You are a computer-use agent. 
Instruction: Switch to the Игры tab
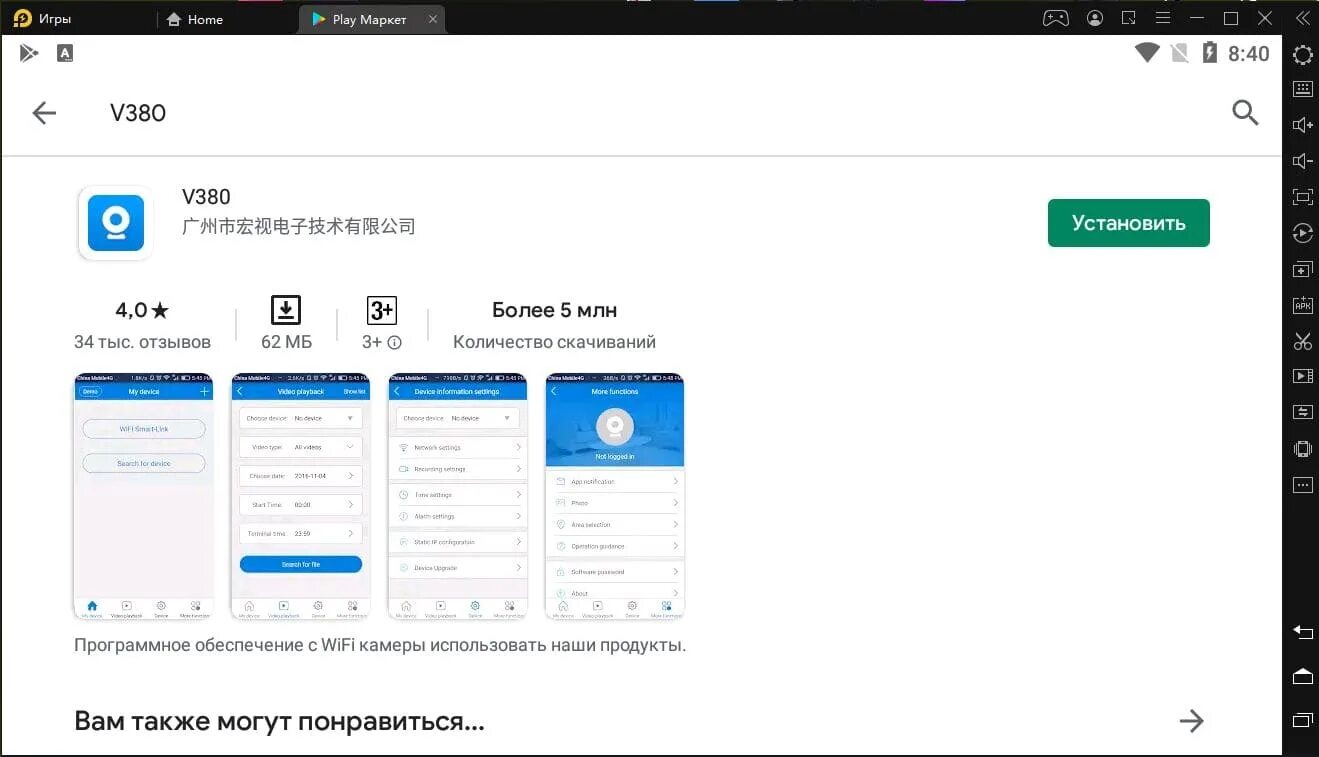pyautogui.click(x=43, y=19)
